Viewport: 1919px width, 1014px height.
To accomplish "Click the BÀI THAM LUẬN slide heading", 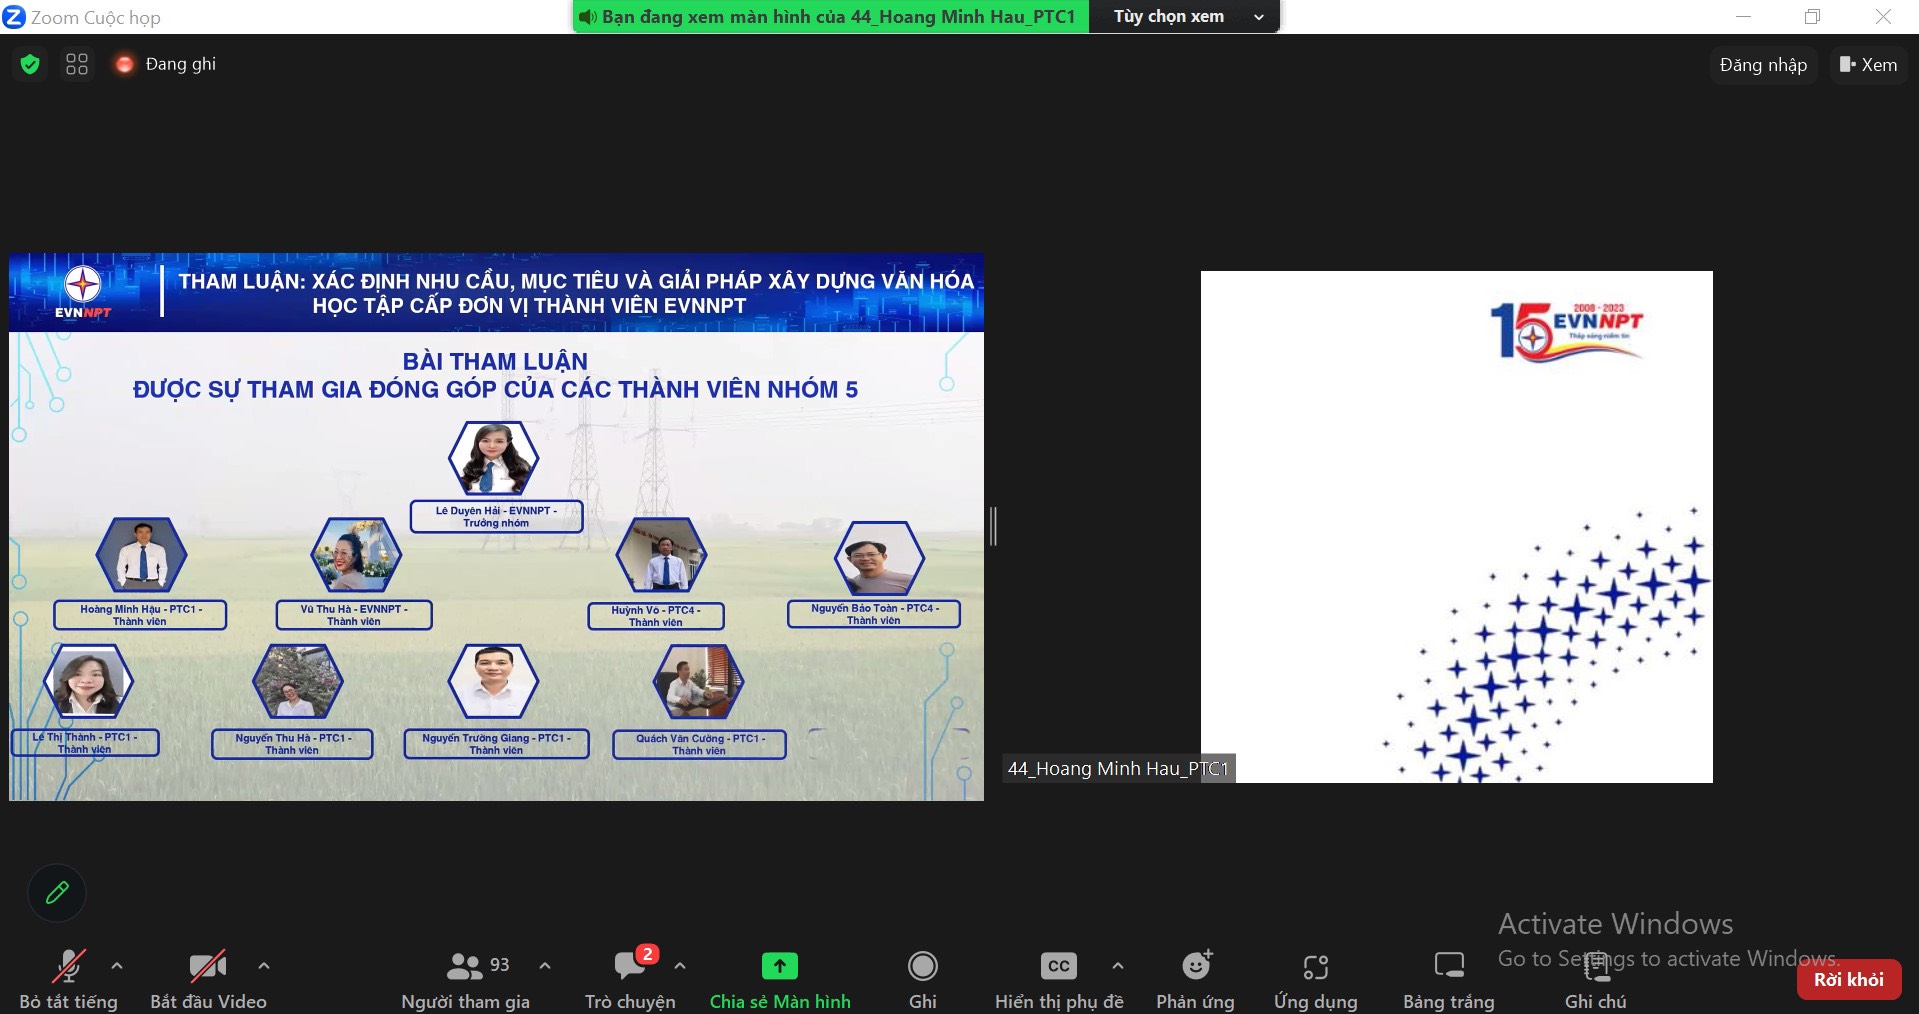I will pos(495,361).
